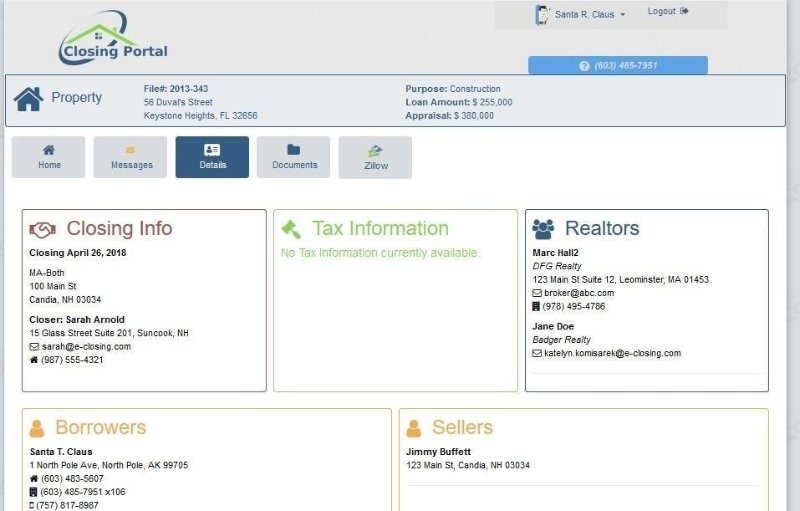The width and height of the screenshot is (800, 511).
Task: Click the (603) 485-7951 help phone button
Action: pyautogui.click(x=618, y=65)
